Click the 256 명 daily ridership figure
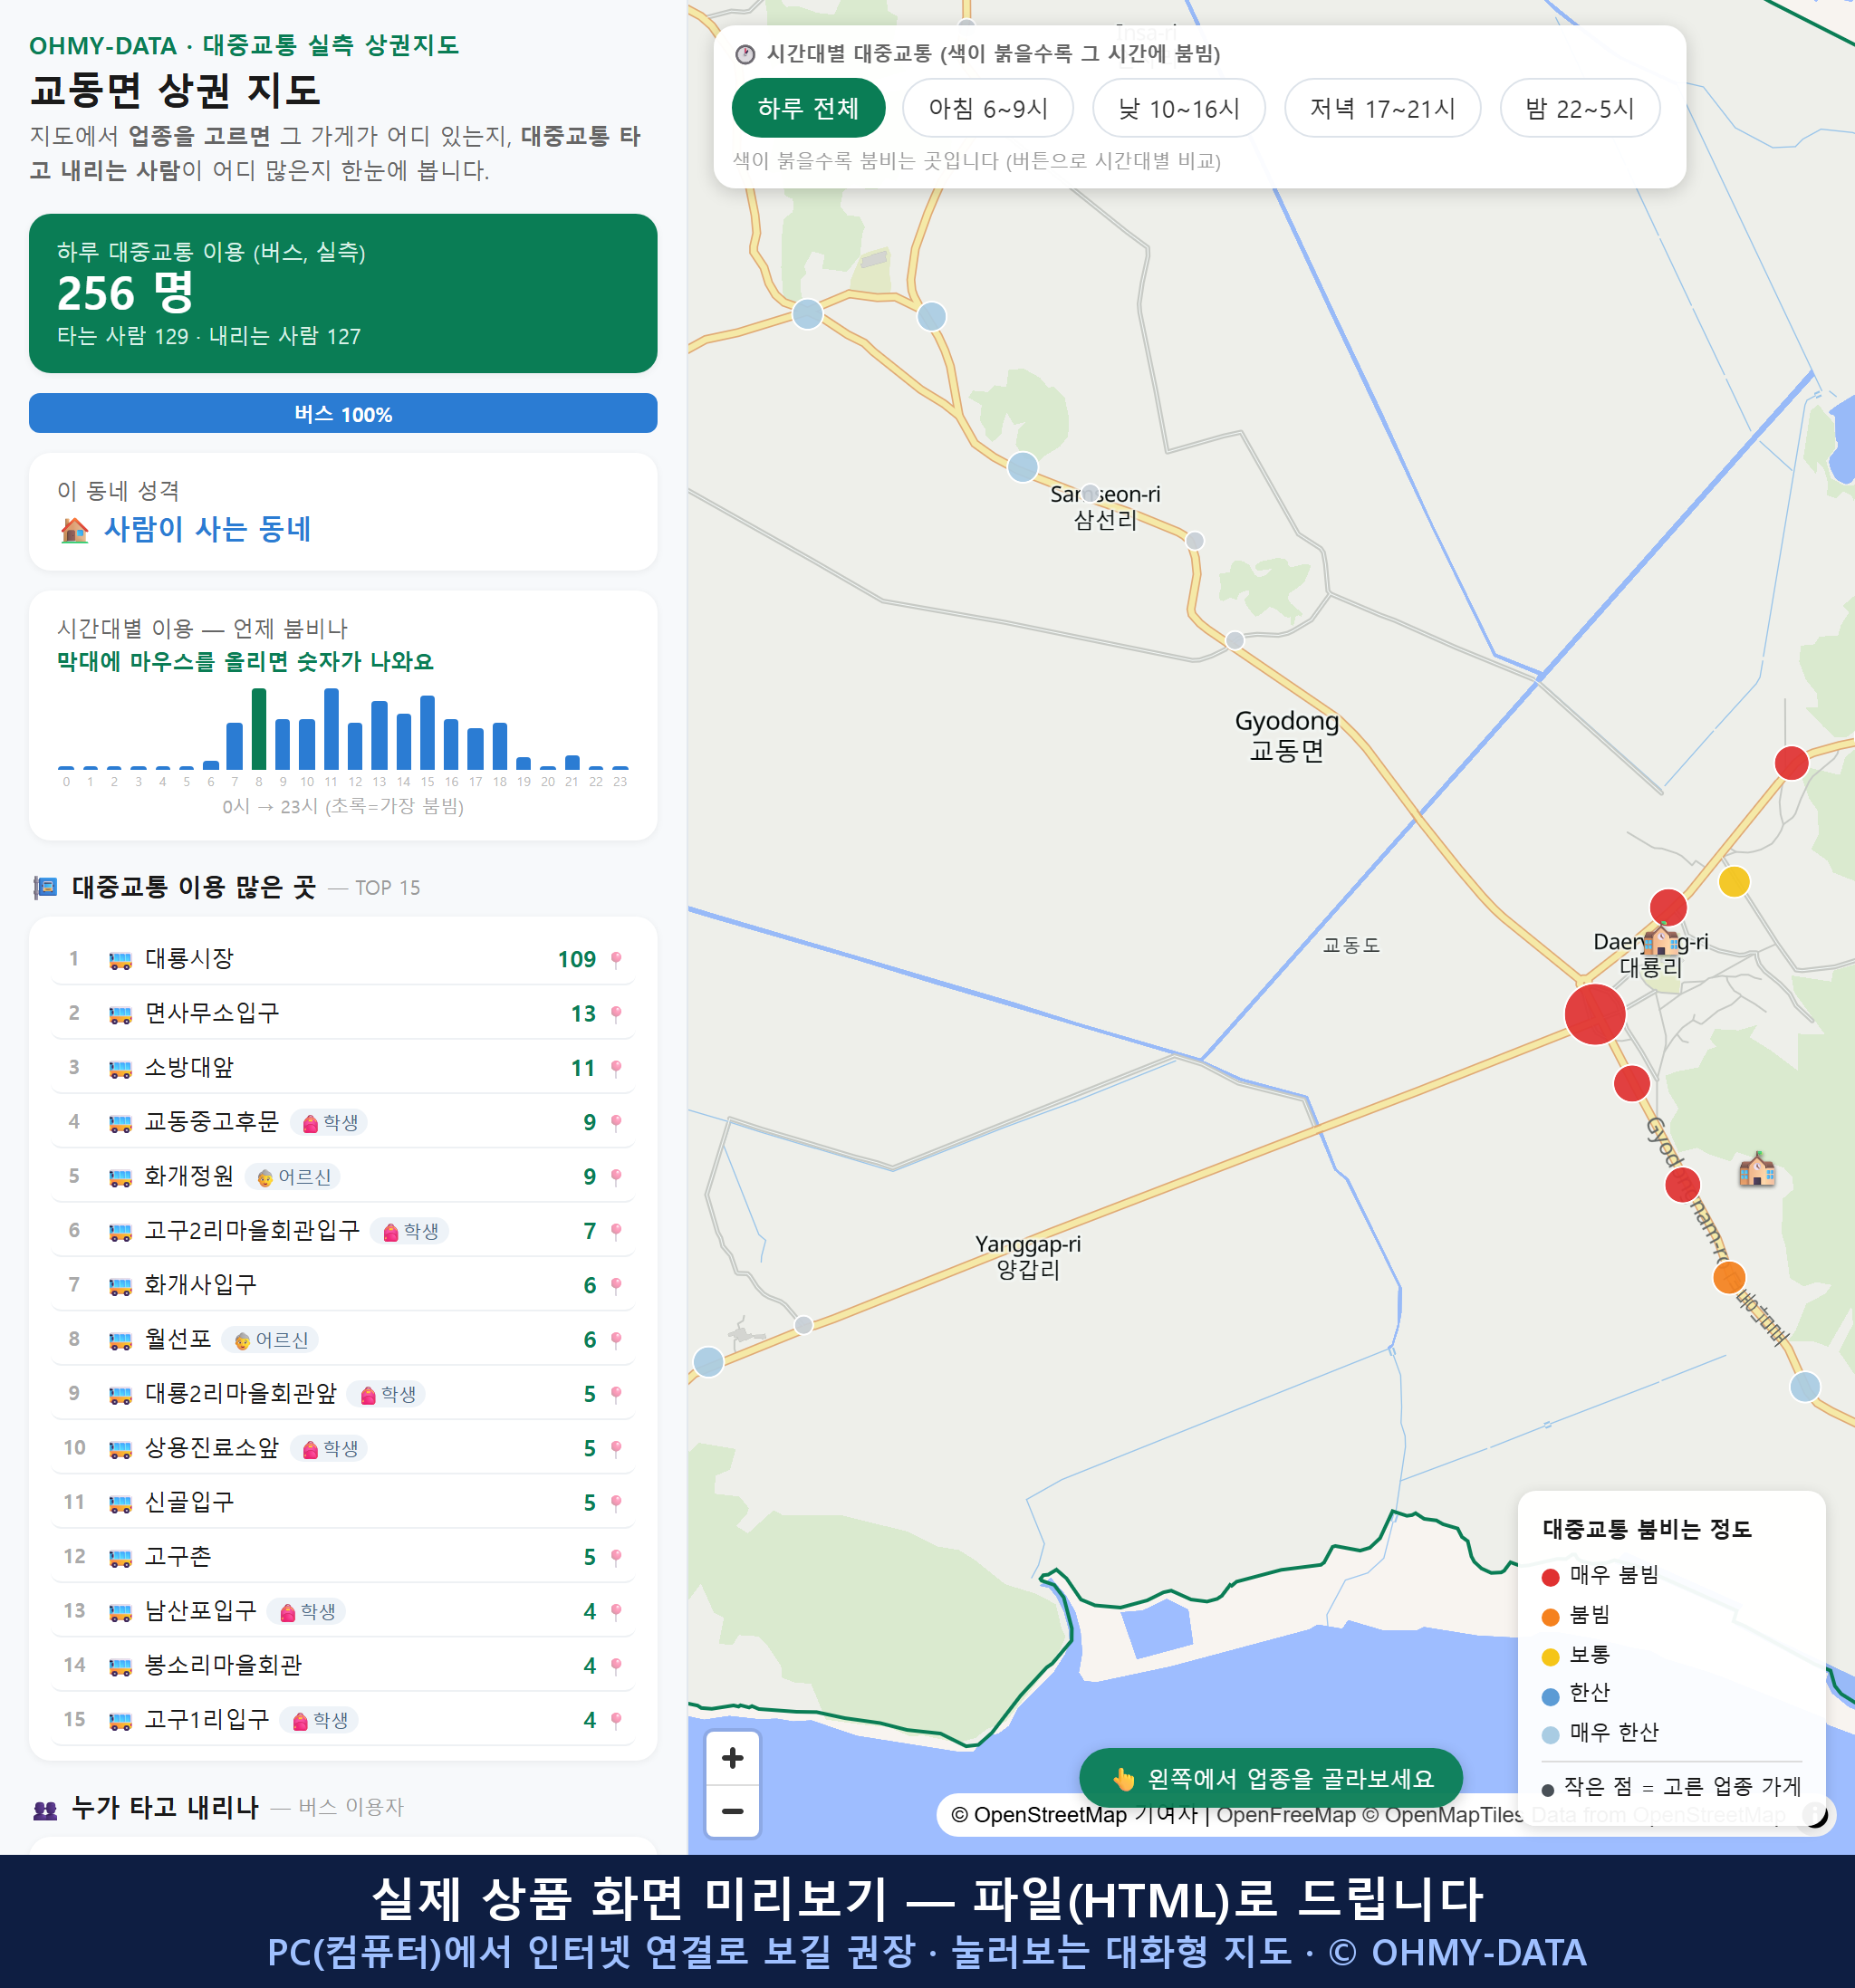The height and width of the screenshot is (1988, 1855). click(126, 293)
